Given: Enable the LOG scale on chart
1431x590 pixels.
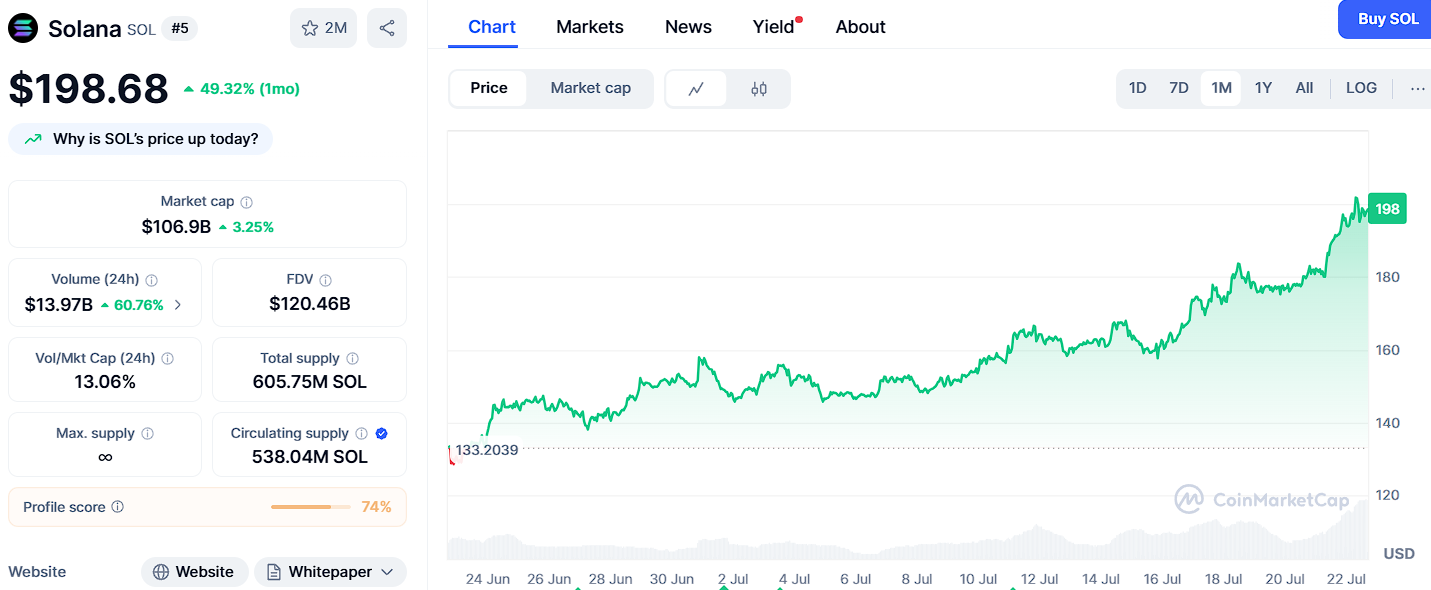Looking at the screenshot, I should point(1361,88).
